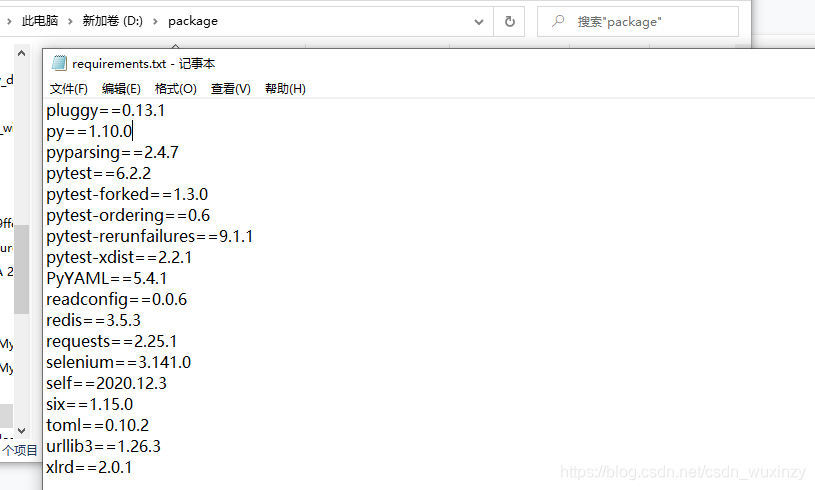This screenshot has height=490, width=815.
Task: Click the line pytest==6.2.2
Action: point(99,174)
